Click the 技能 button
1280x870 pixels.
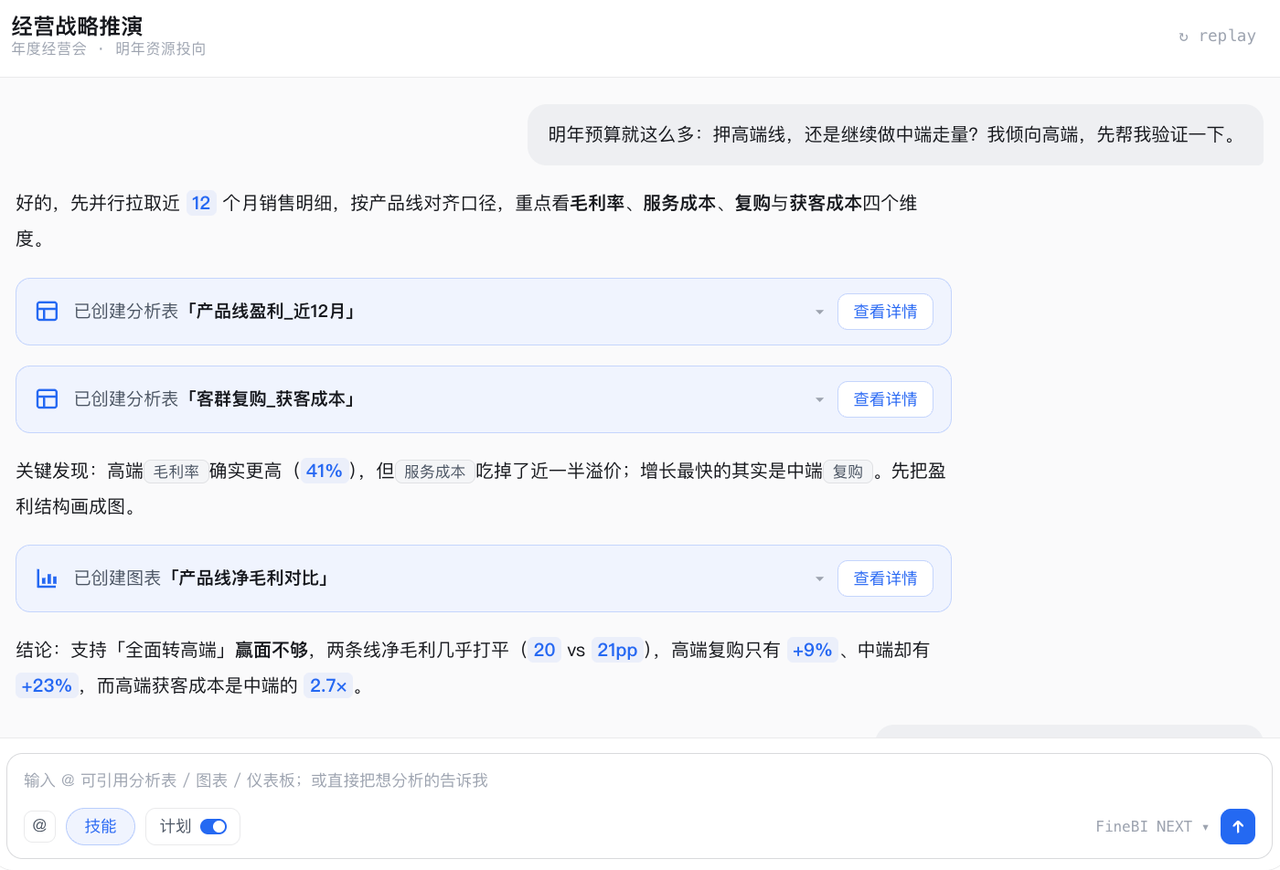100,826
